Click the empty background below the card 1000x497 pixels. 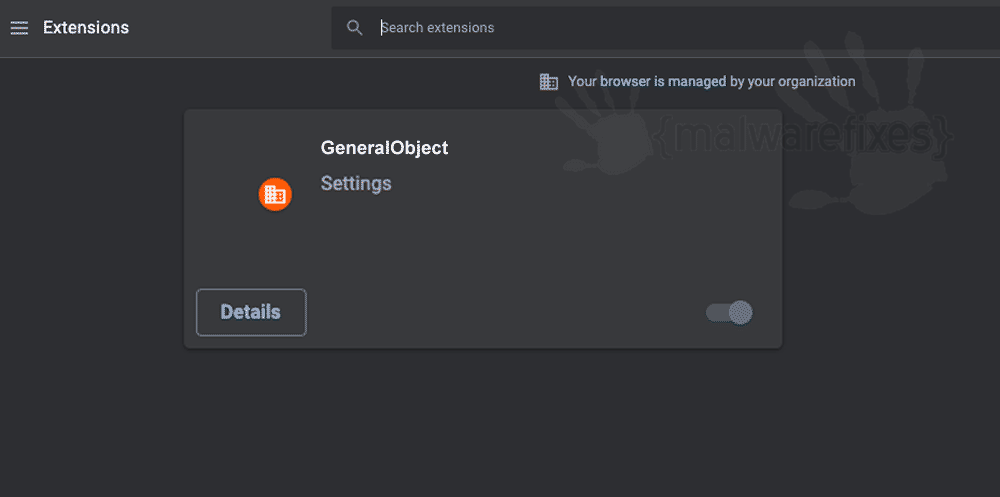click(483, 421)
